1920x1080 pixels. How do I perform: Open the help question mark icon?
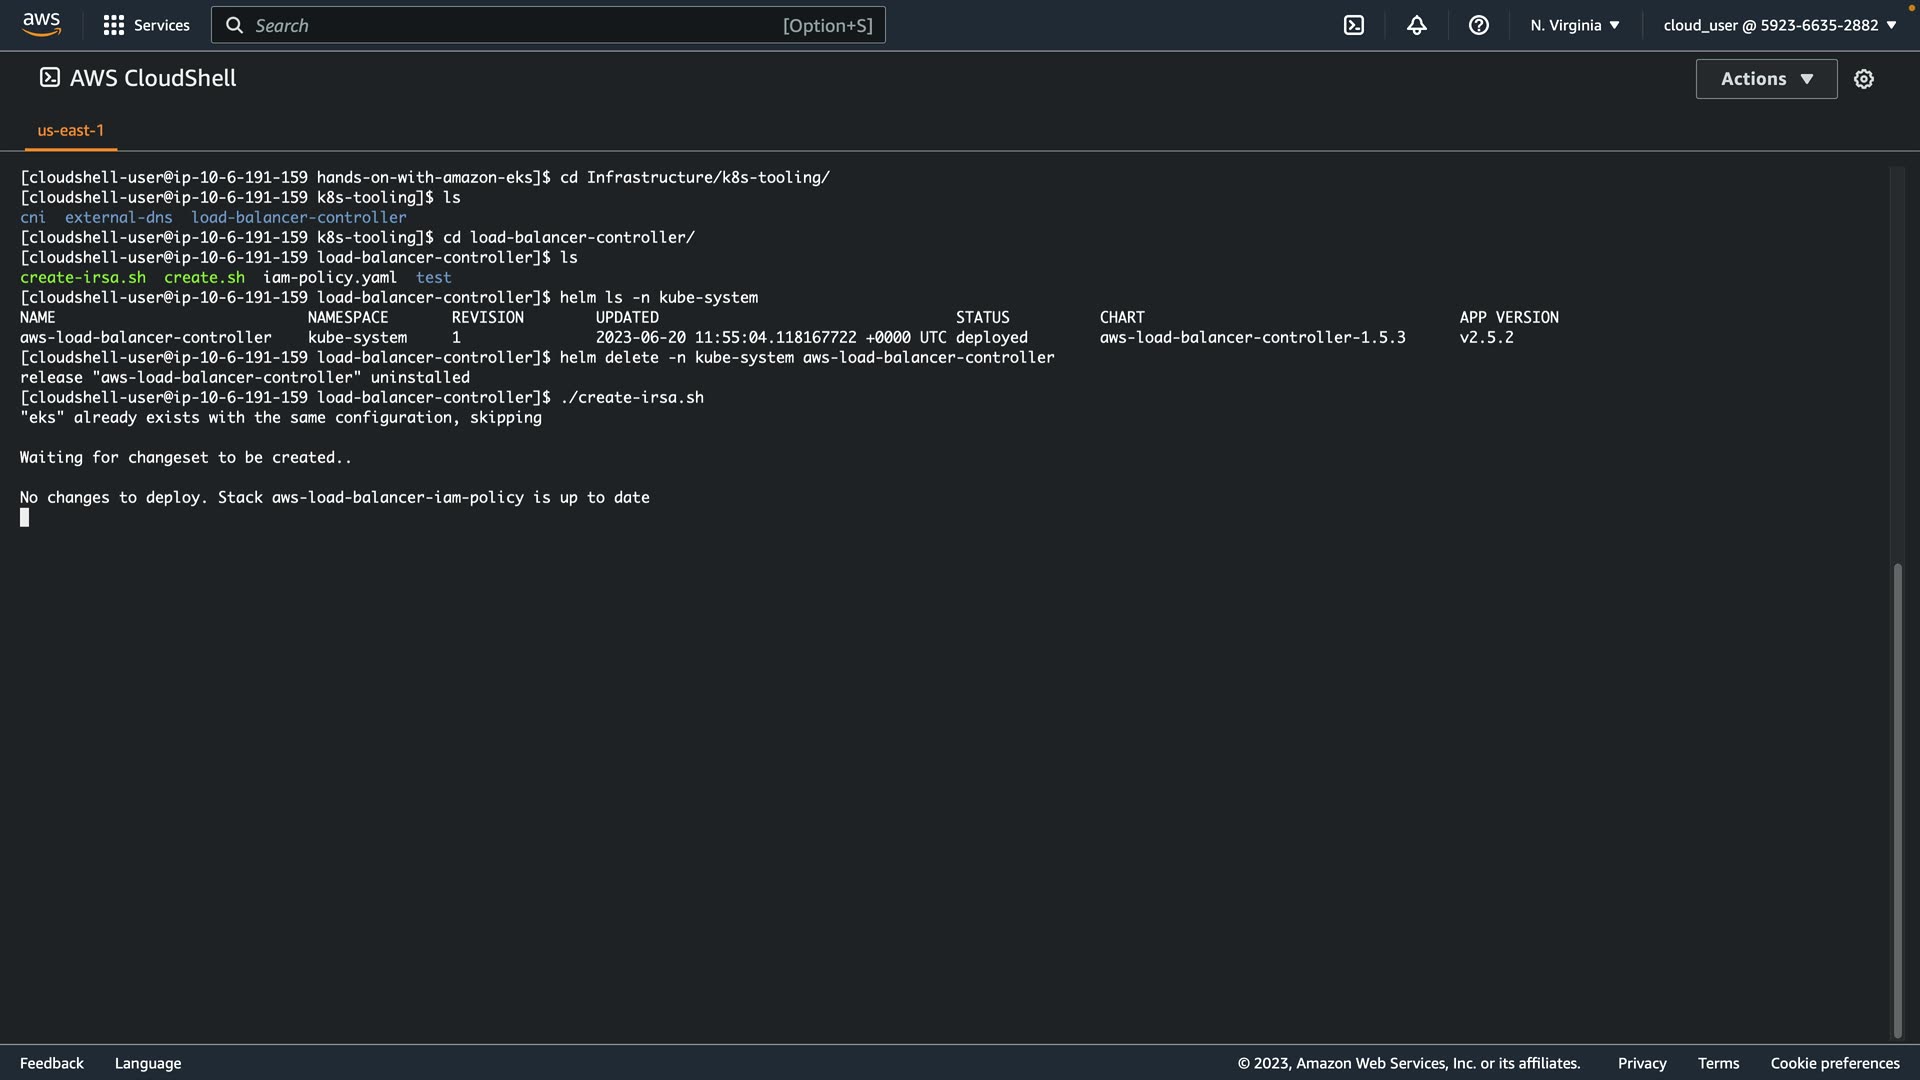pos(1478,25)
